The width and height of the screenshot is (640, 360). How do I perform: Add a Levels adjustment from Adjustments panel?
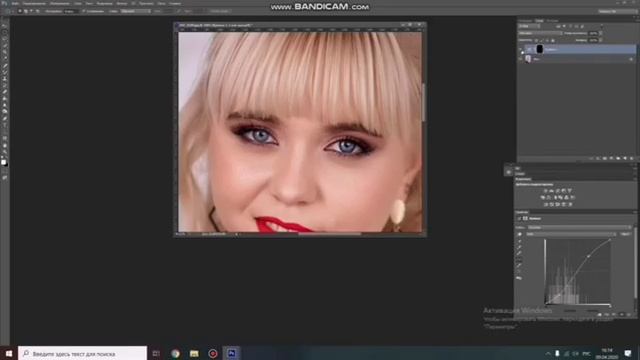point(551,191)
